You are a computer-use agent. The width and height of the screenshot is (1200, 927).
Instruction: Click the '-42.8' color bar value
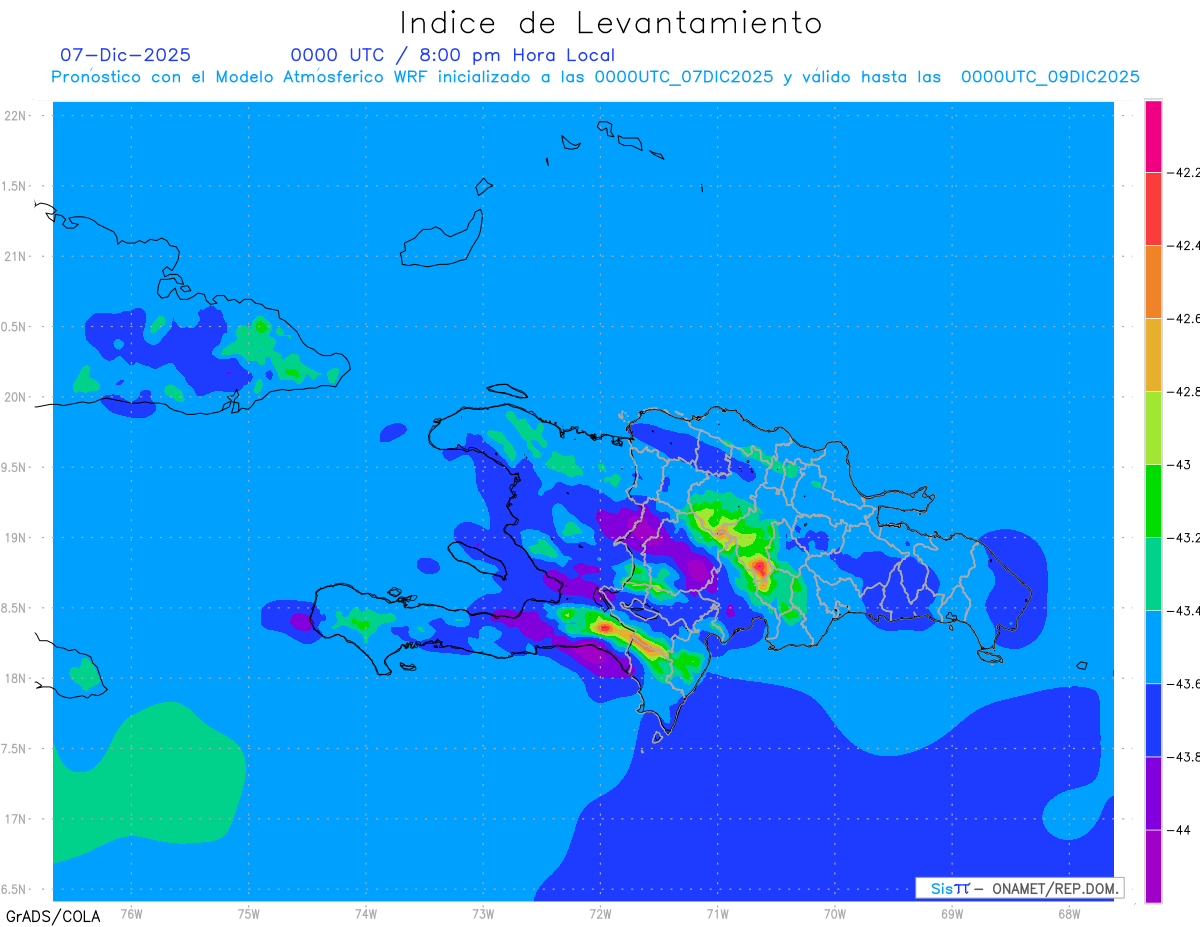1185,391
